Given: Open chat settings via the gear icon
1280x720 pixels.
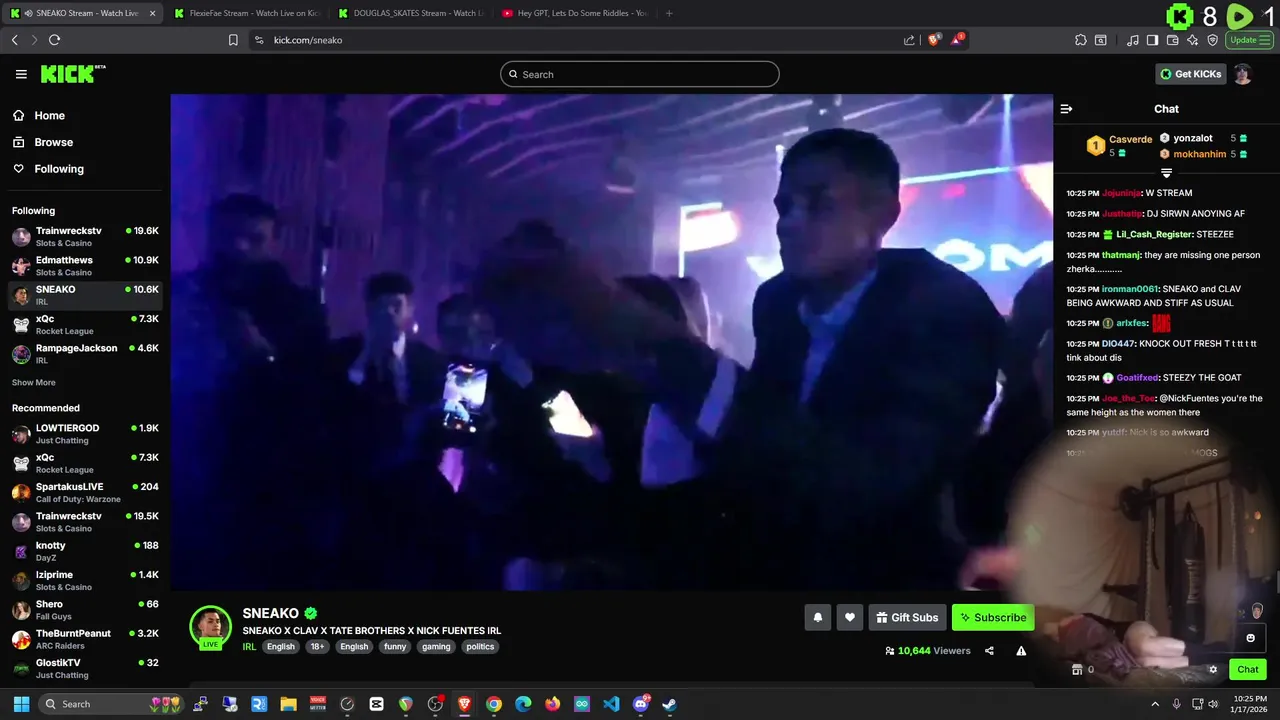Looking at the screenshot, I should pos(1213,670).
